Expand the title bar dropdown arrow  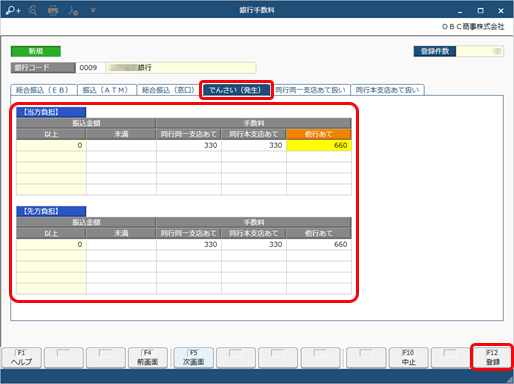93,11
